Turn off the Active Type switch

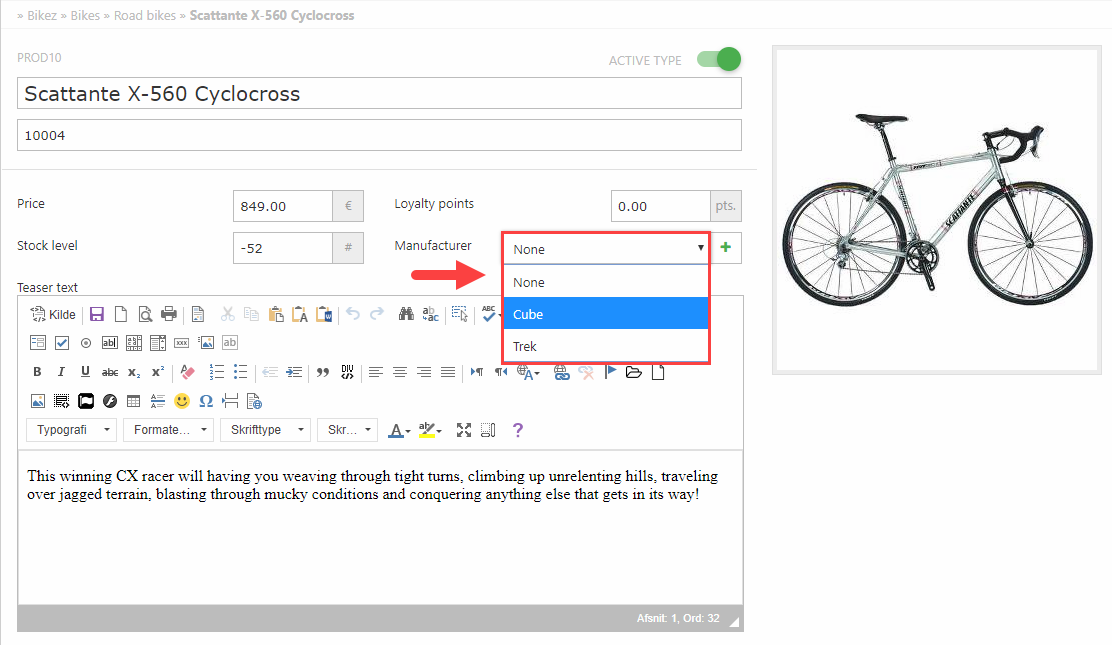(719, 60)
